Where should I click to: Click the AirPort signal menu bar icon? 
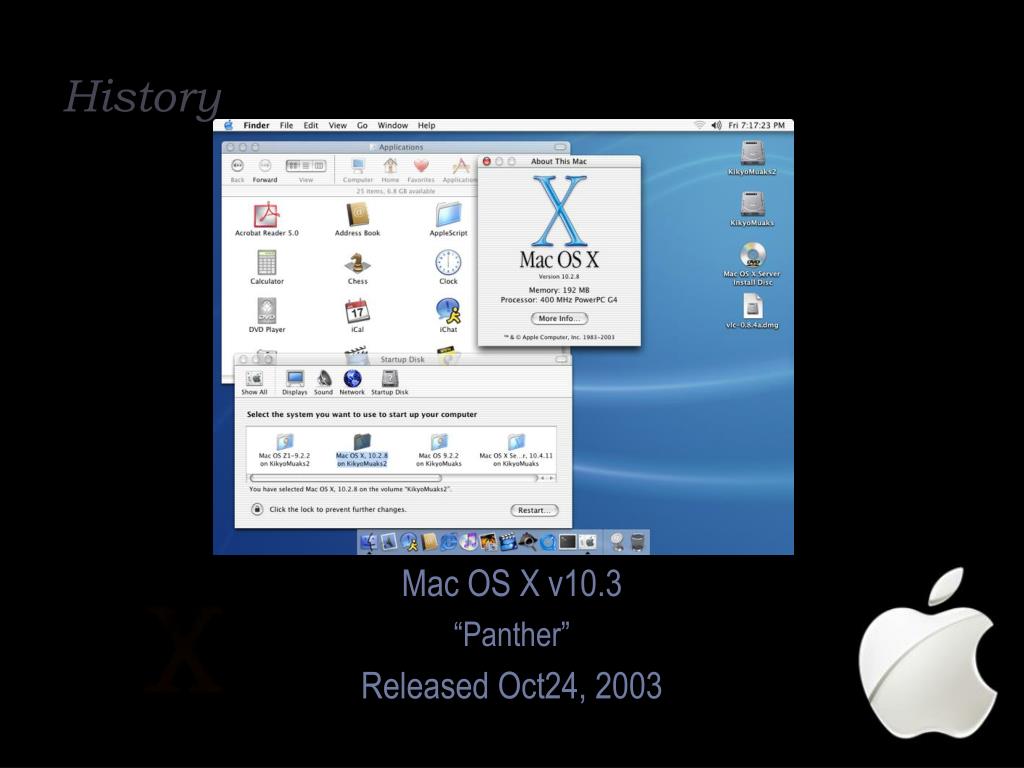point(699,125)
